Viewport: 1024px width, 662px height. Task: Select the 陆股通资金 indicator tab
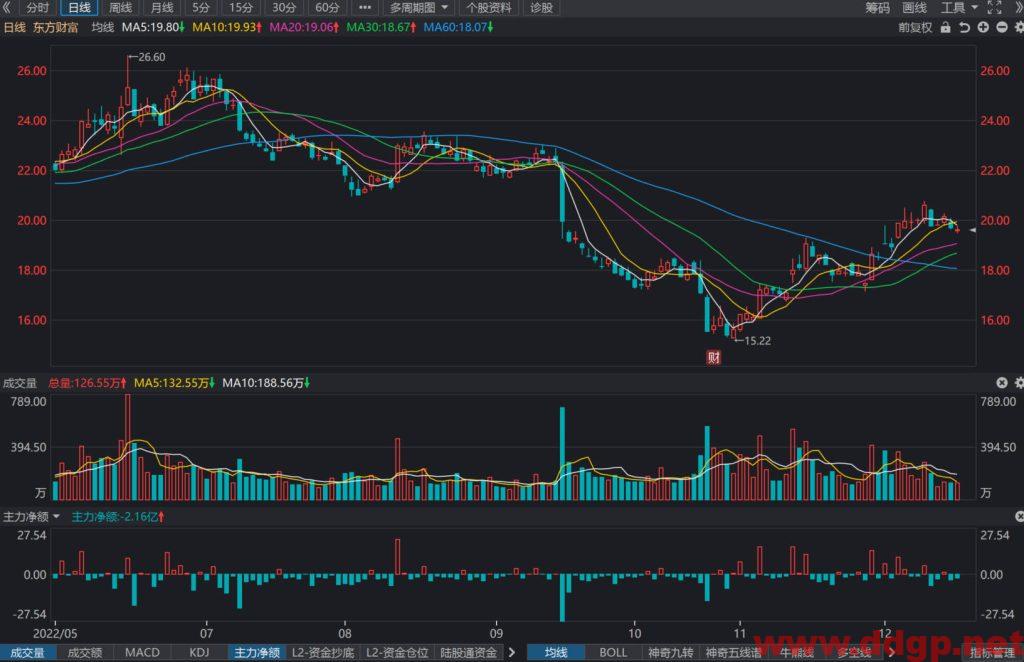(468, 652)
